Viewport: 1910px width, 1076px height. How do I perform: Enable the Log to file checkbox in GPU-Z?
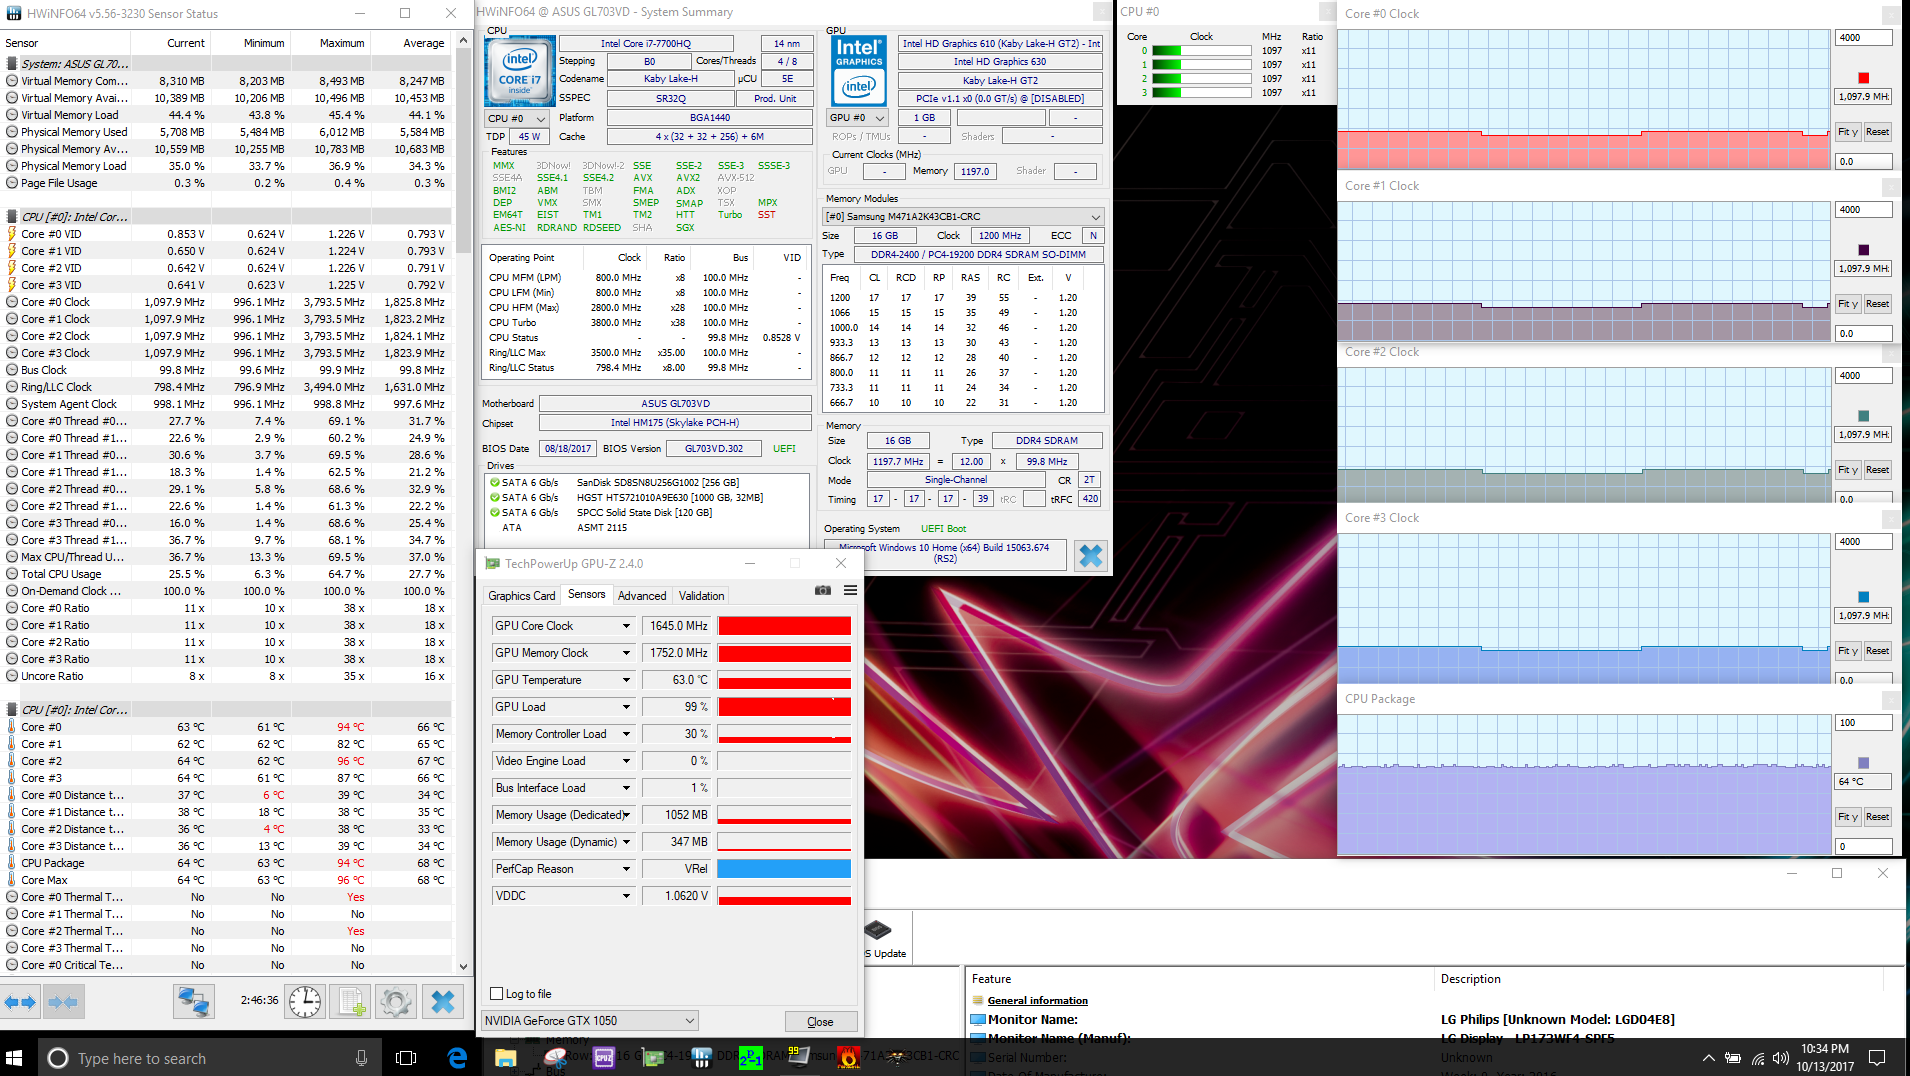(x=497, y=994)
